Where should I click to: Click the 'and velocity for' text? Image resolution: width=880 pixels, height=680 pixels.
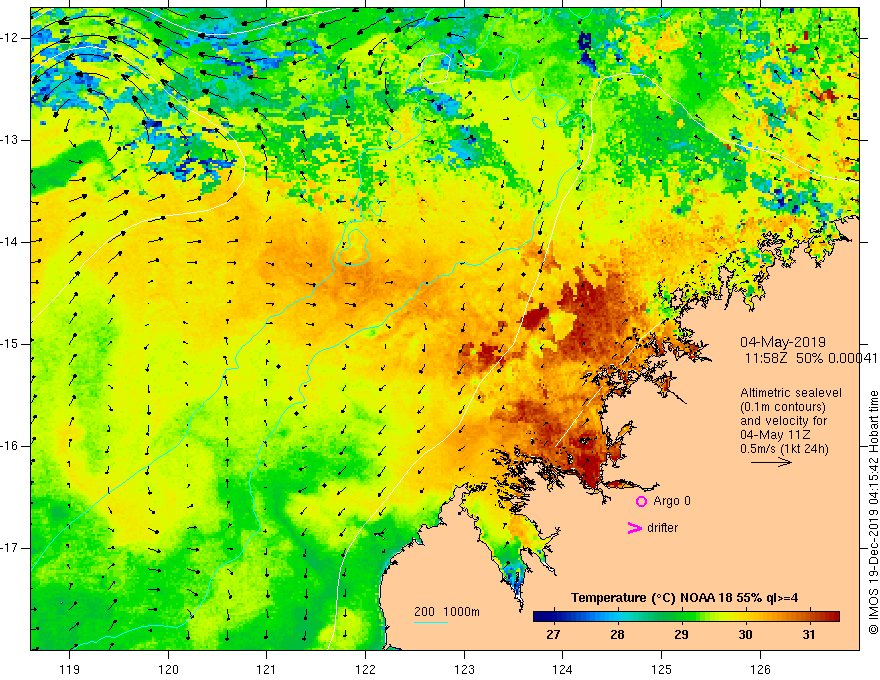pos(783,421)
